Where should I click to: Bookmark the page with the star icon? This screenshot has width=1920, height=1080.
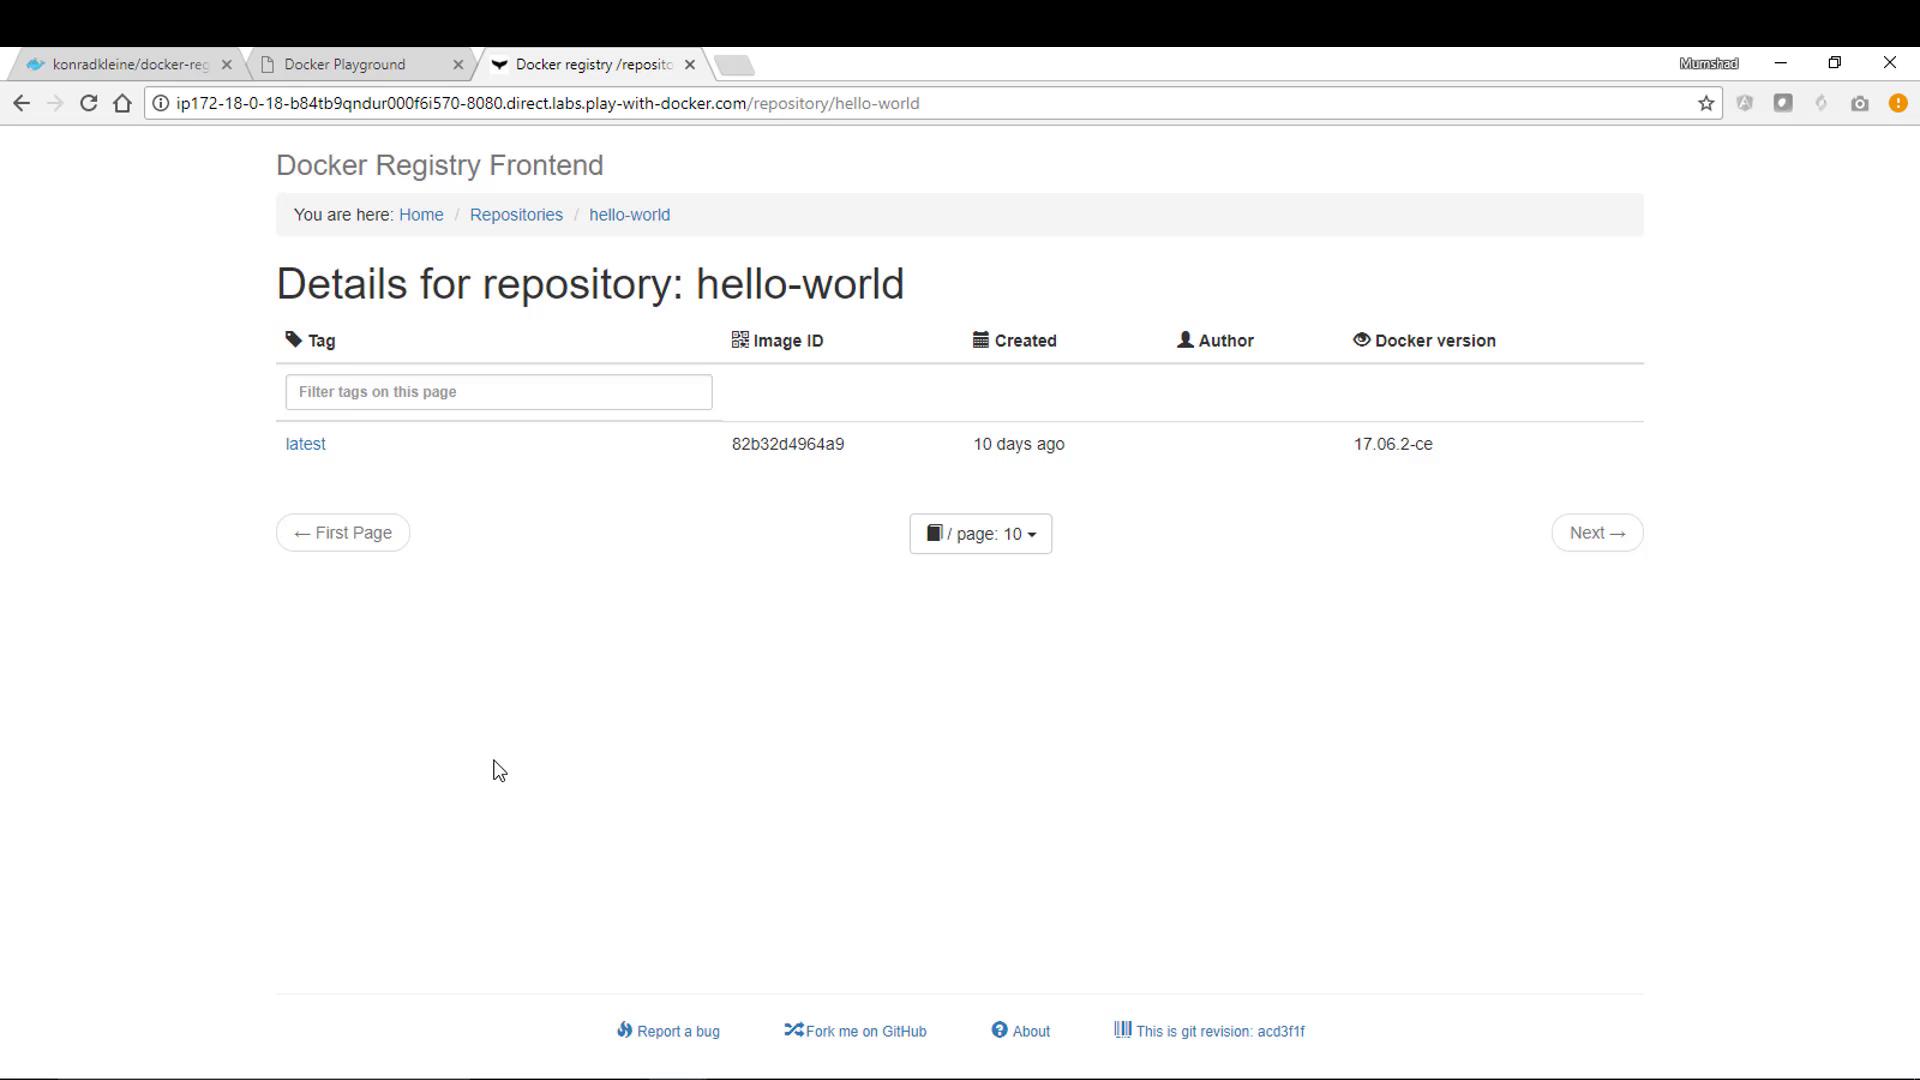(1706, 103)
